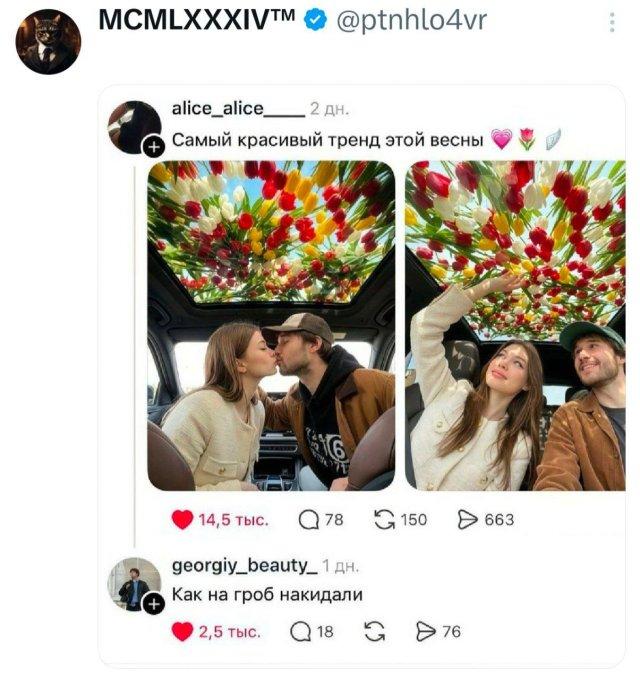Screen dimensions: 640x679
Task: Like the alice_alice post with heart
Action: pyautogui.click(x=182, y=519)
